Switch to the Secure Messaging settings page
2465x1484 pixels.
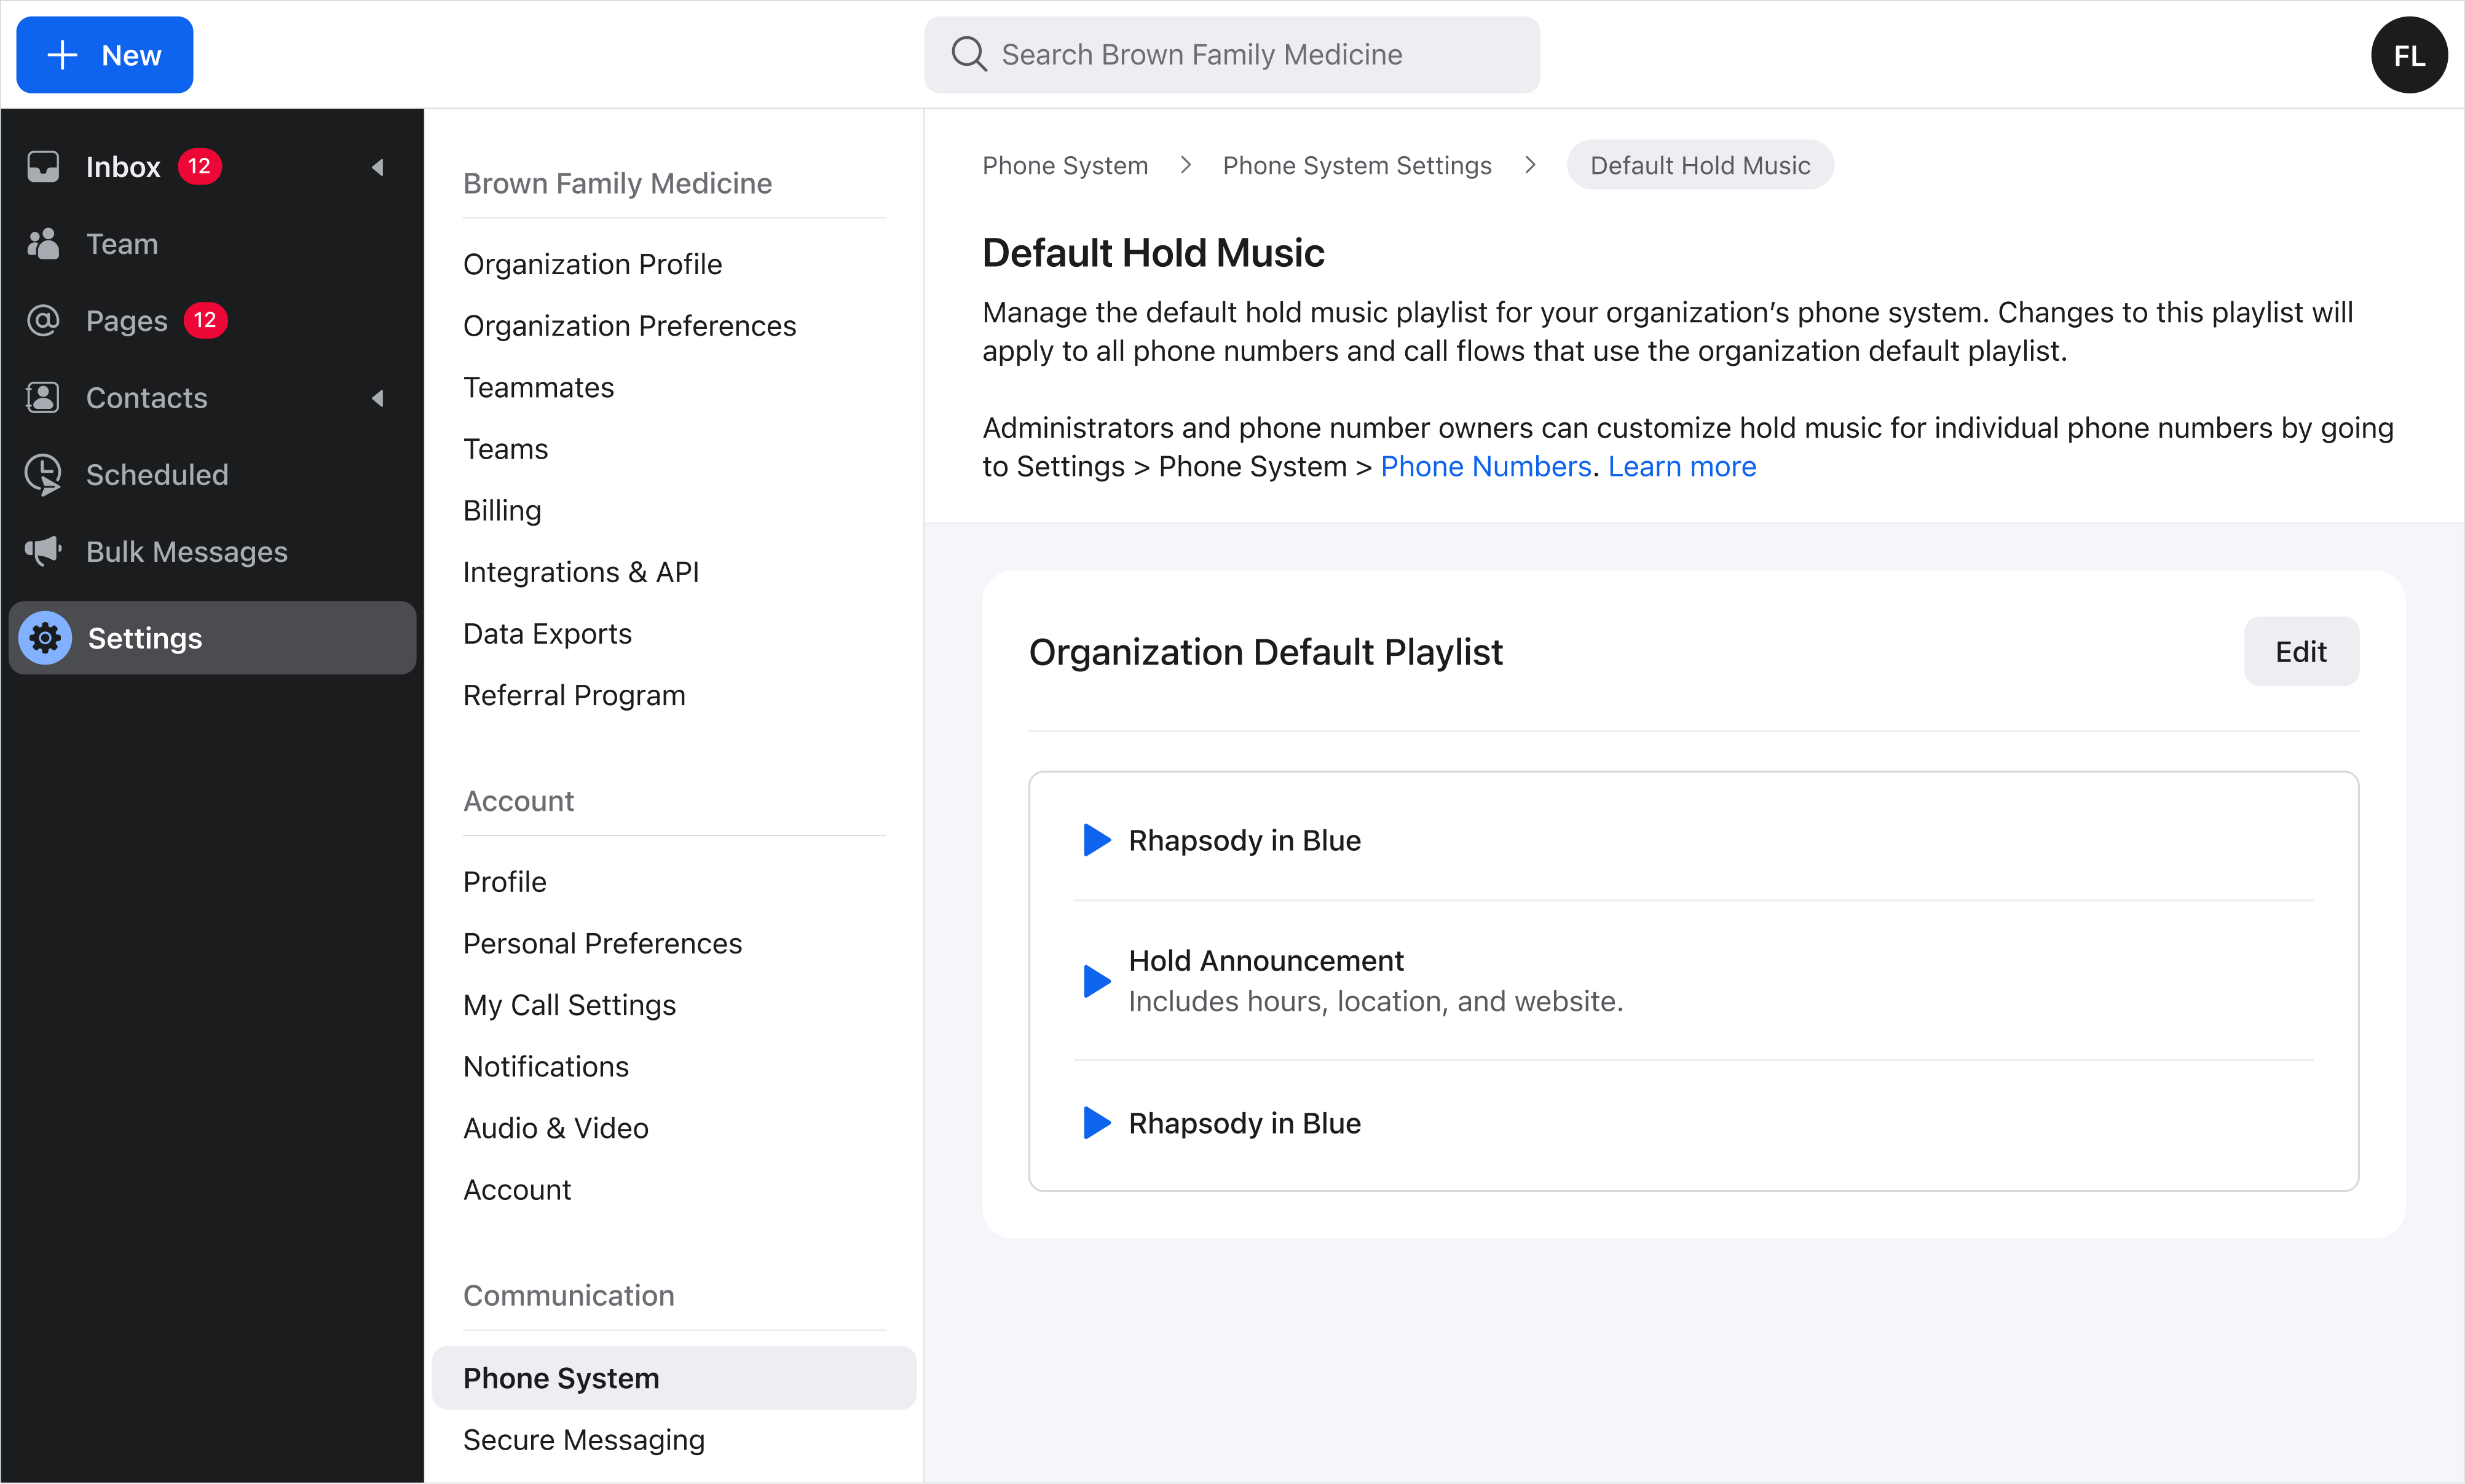click(583, 1439)
